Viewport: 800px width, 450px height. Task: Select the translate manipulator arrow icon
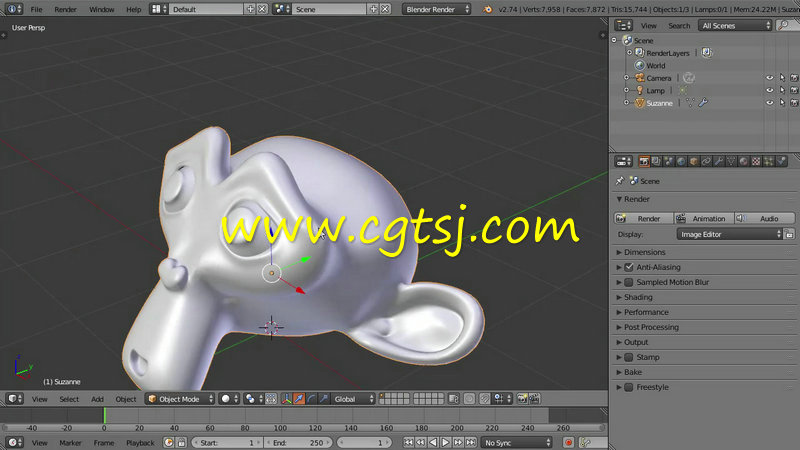299,399
